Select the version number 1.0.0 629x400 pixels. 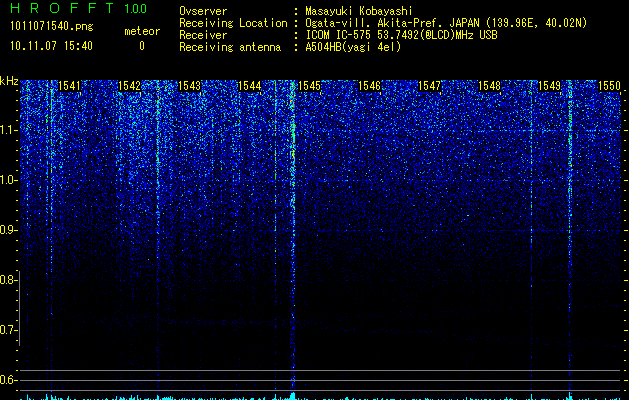click(x=136, y=8)
